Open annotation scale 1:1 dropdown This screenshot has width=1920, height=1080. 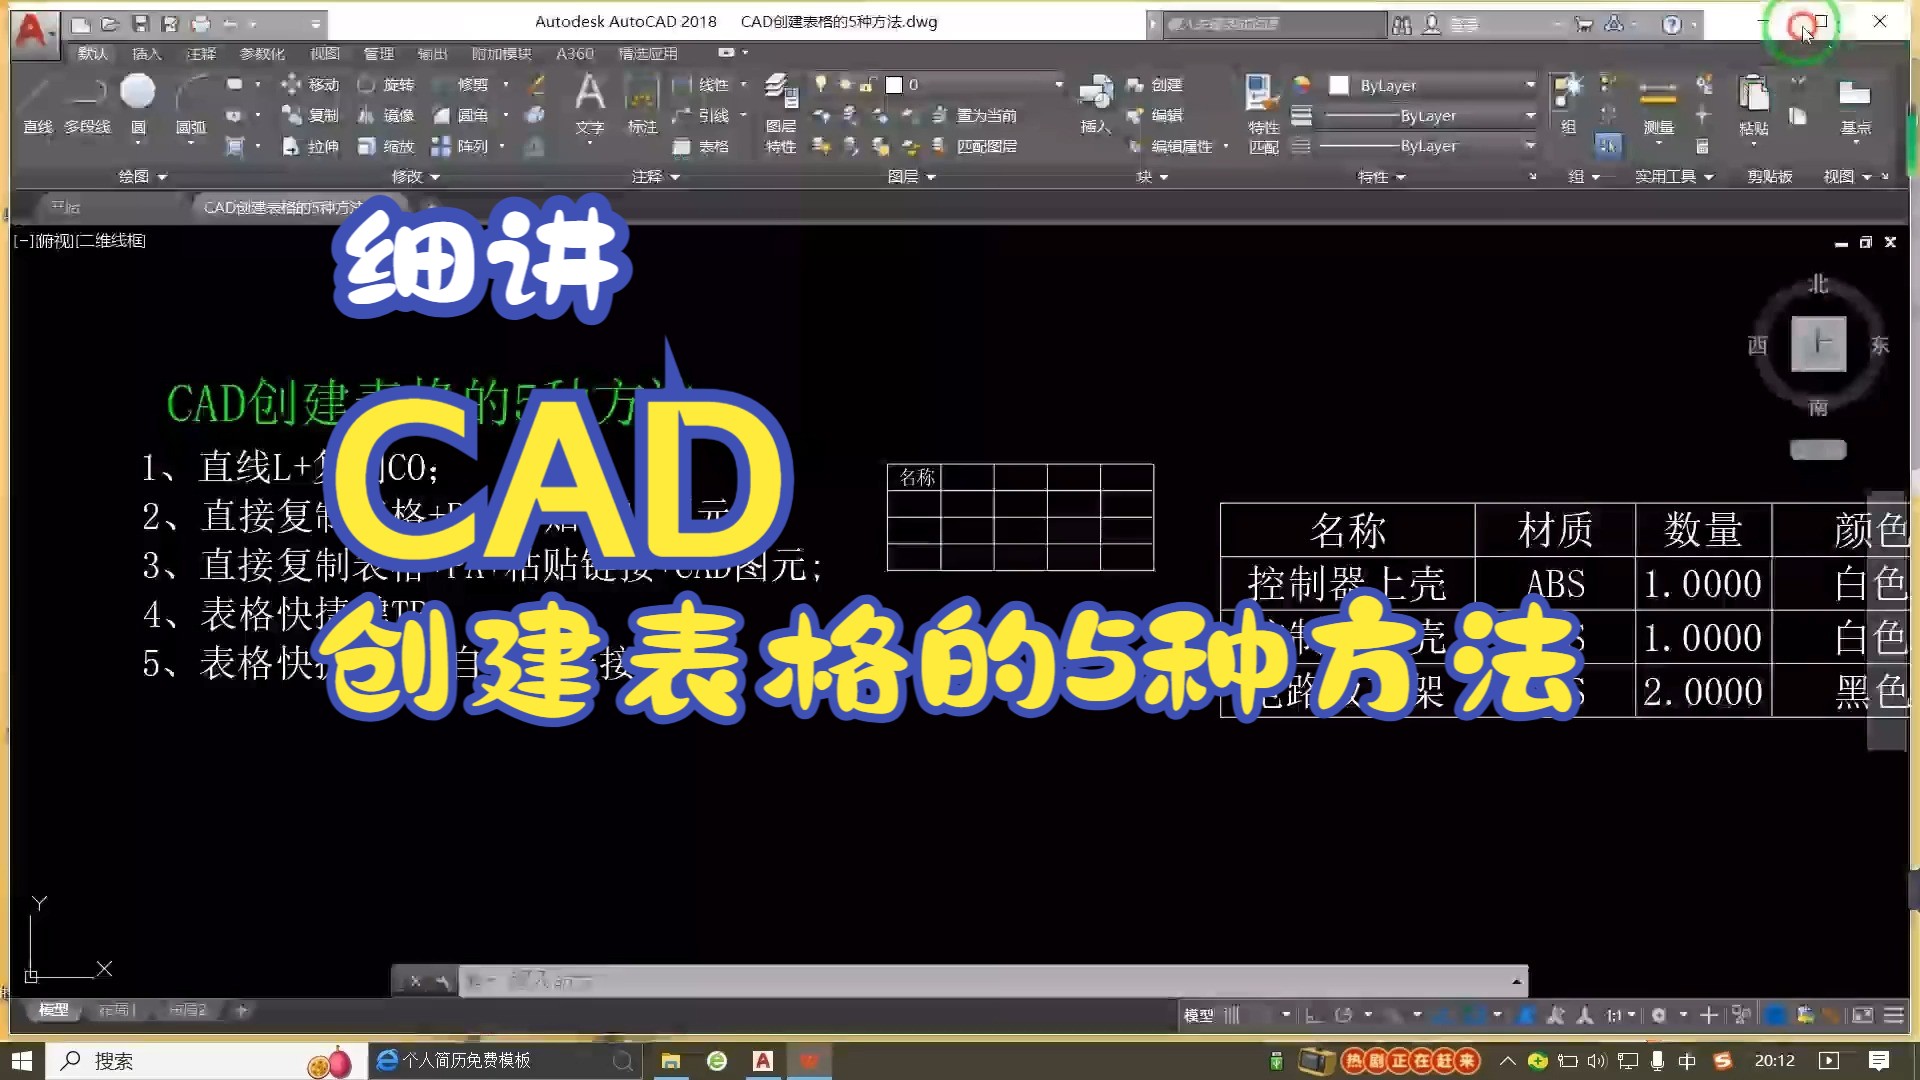(1620, 1015)
